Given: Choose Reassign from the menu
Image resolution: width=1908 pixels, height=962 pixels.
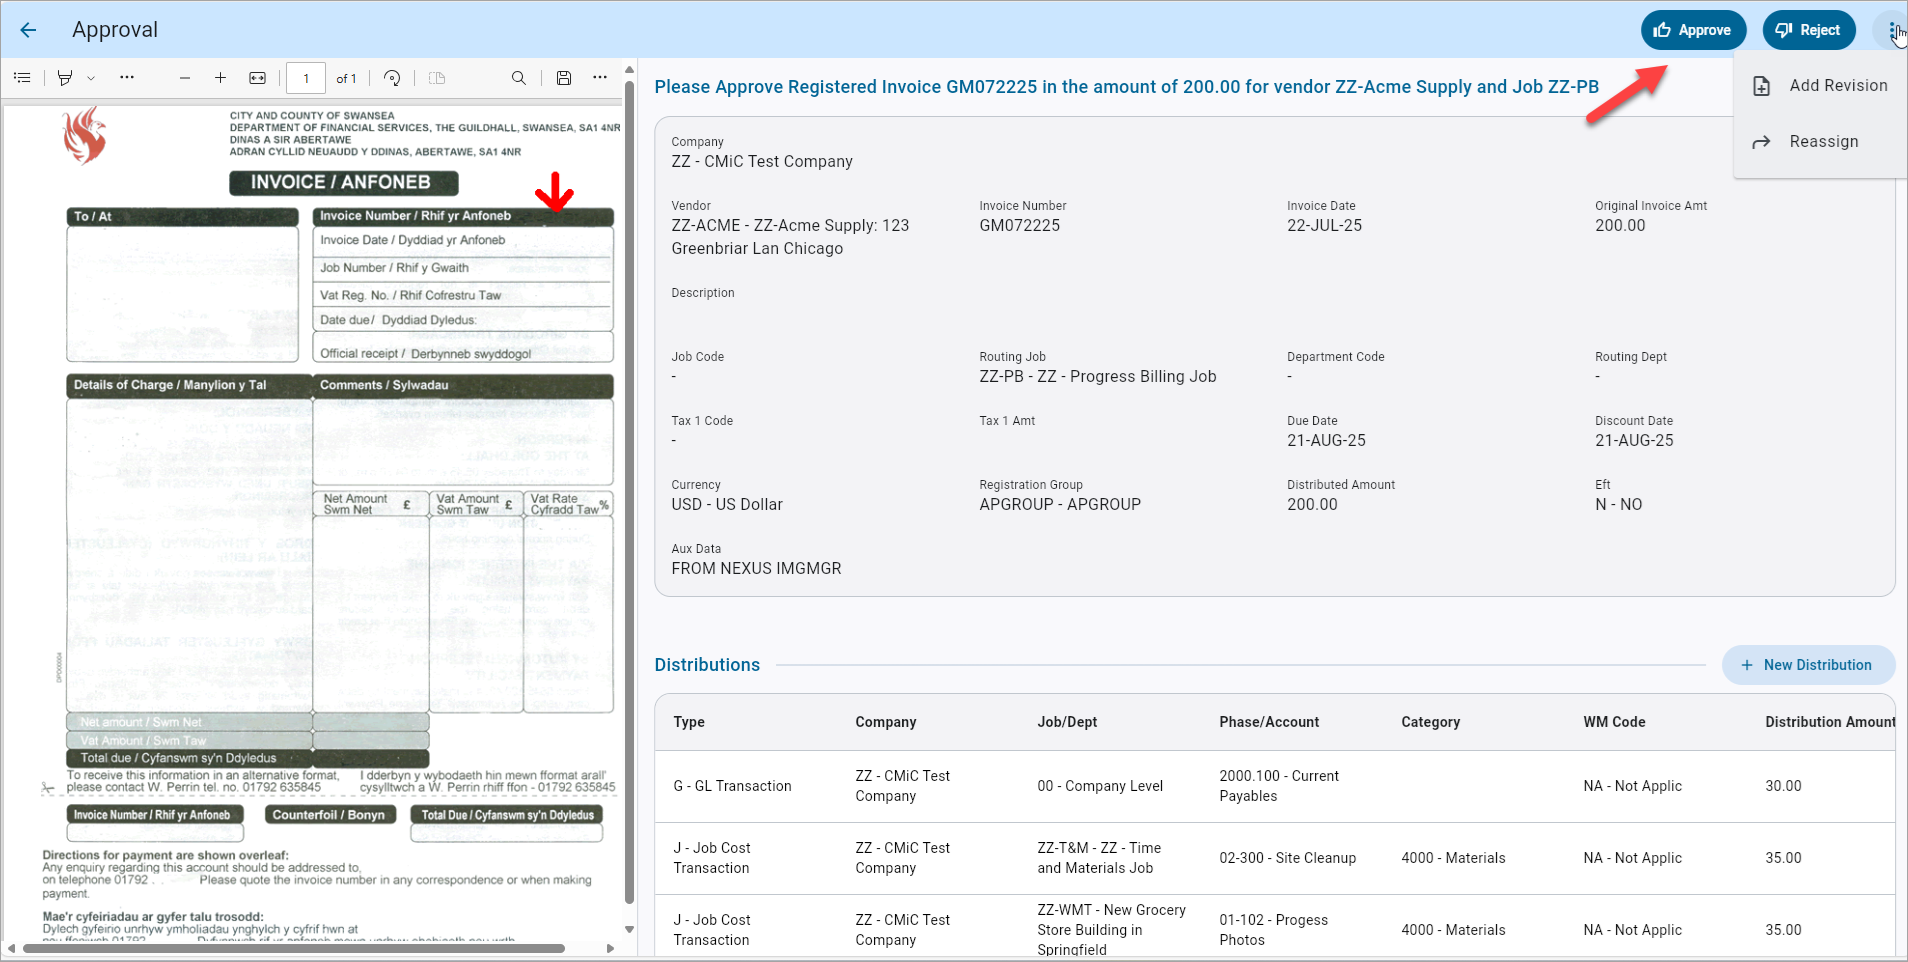Looking at the screenshot, I should click(1821, 142).
